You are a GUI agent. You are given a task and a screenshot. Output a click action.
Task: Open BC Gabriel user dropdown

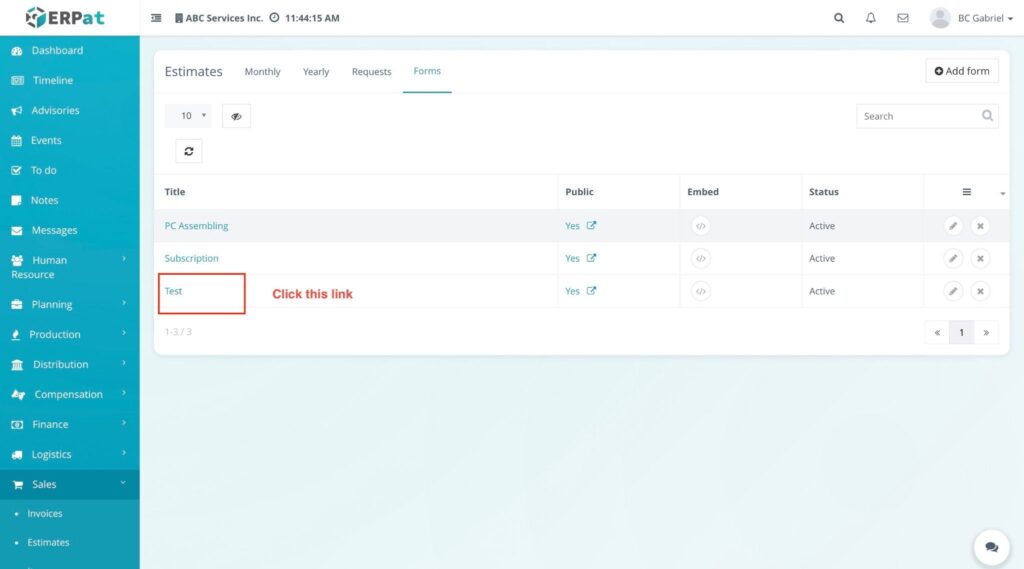(x=972, y=18)
